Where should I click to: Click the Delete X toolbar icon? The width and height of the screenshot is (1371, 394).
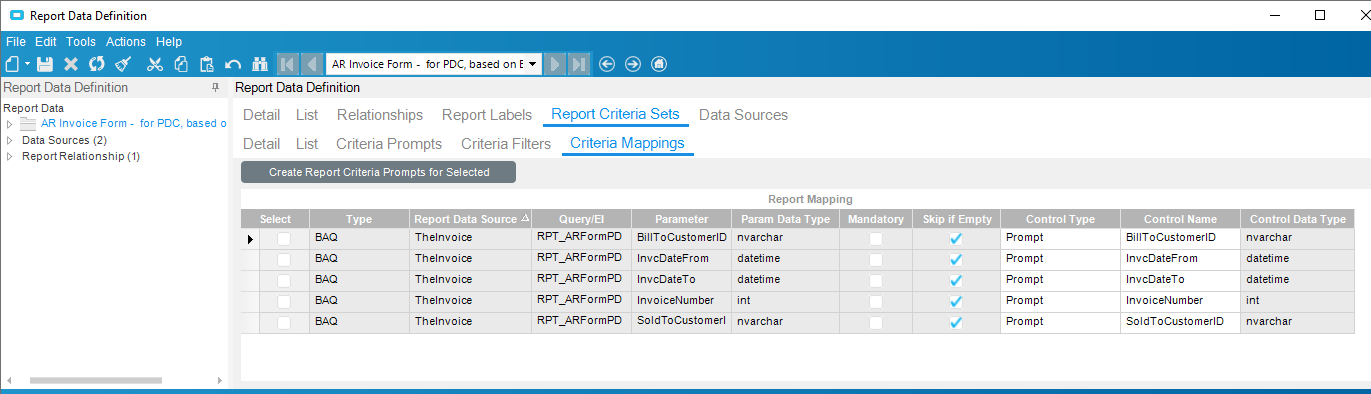[x=71, y=64]
